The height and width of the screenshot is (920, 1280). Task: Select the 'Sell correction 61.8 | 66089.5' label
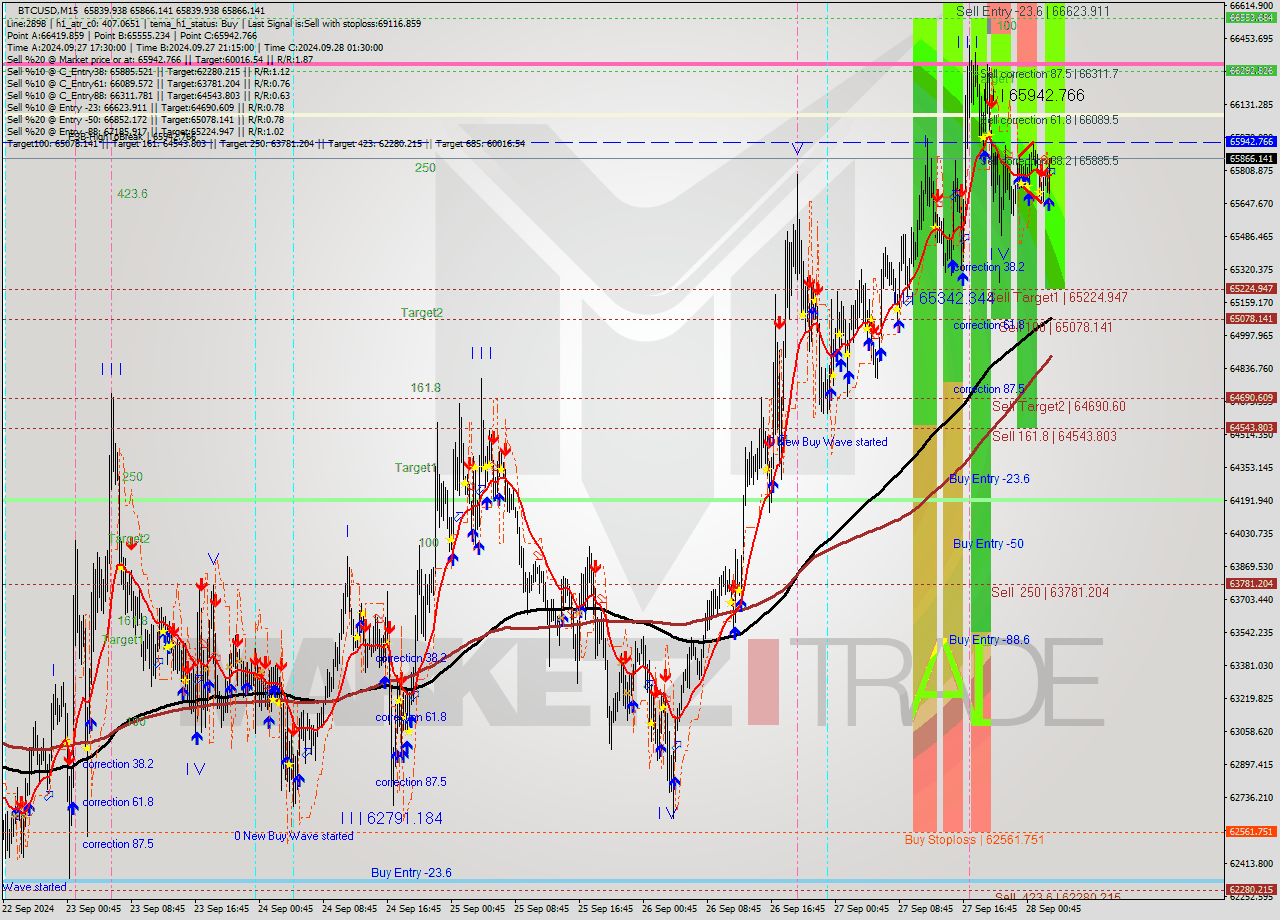click(x=1048, y=119)
